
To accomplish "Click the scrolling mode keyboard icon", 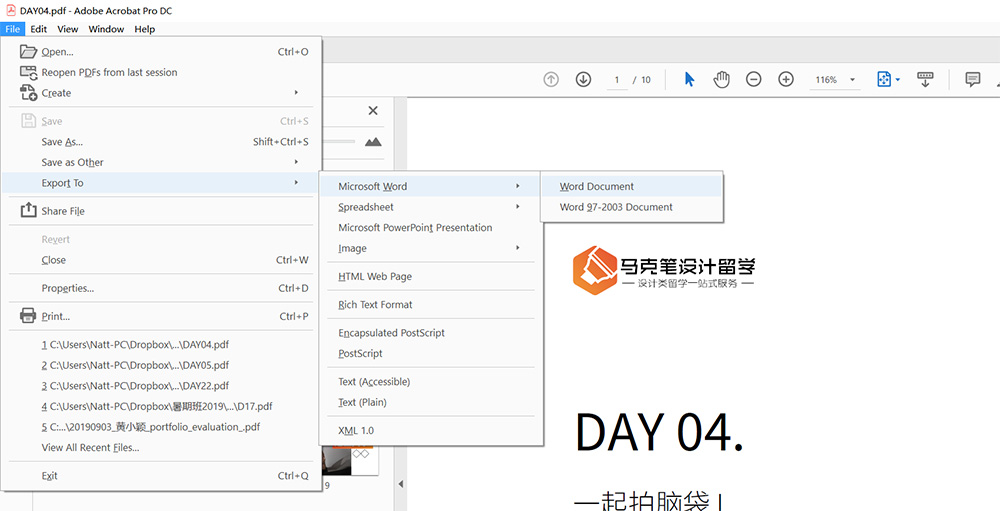I will pyautogui.click(x=924, y=80).
